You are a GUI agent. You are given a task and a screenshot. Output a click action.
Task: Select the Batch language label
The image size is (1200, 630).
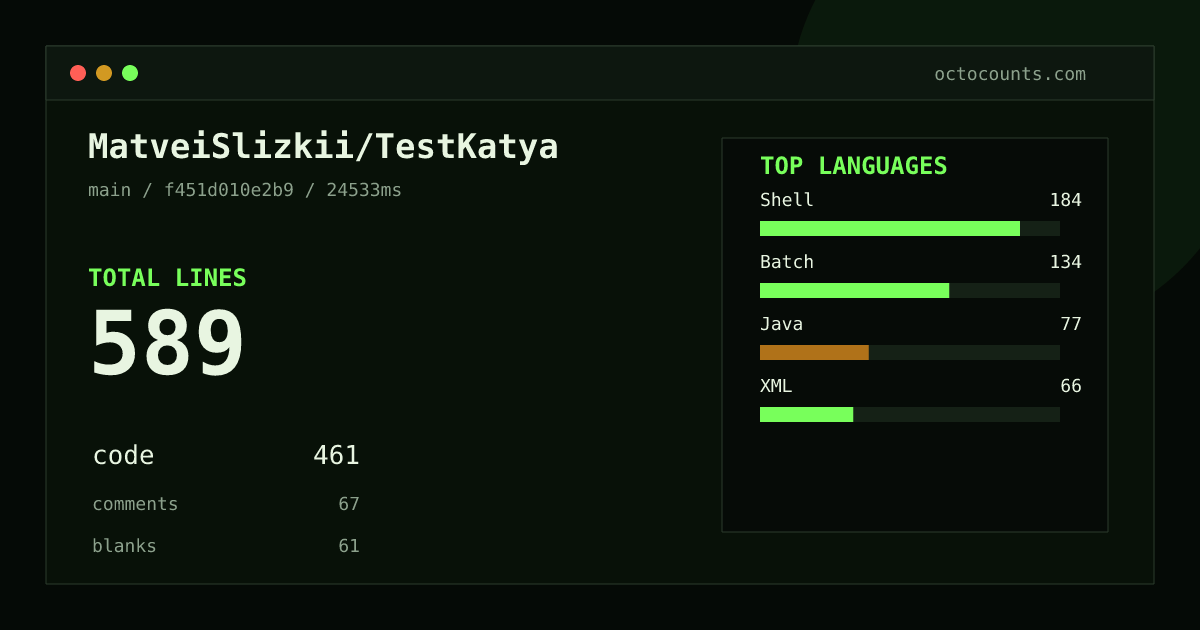[787, 262]
